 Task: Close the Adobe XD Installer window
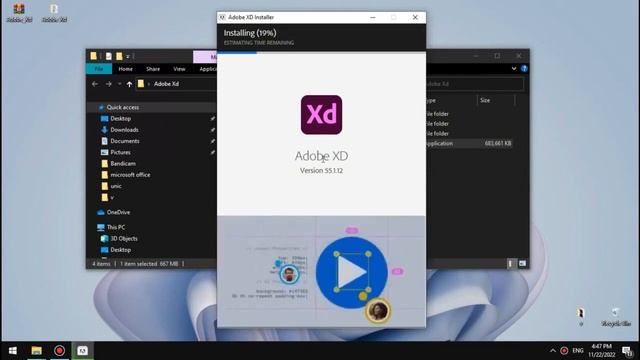point(415,18)
